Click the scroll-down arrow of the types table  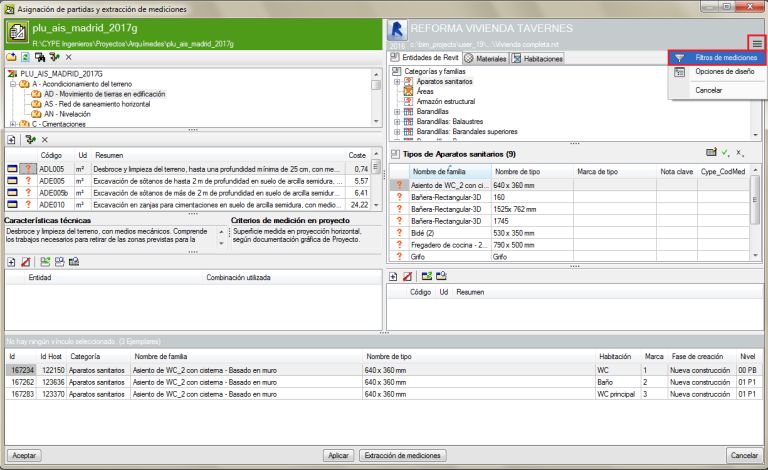[756, 255]
